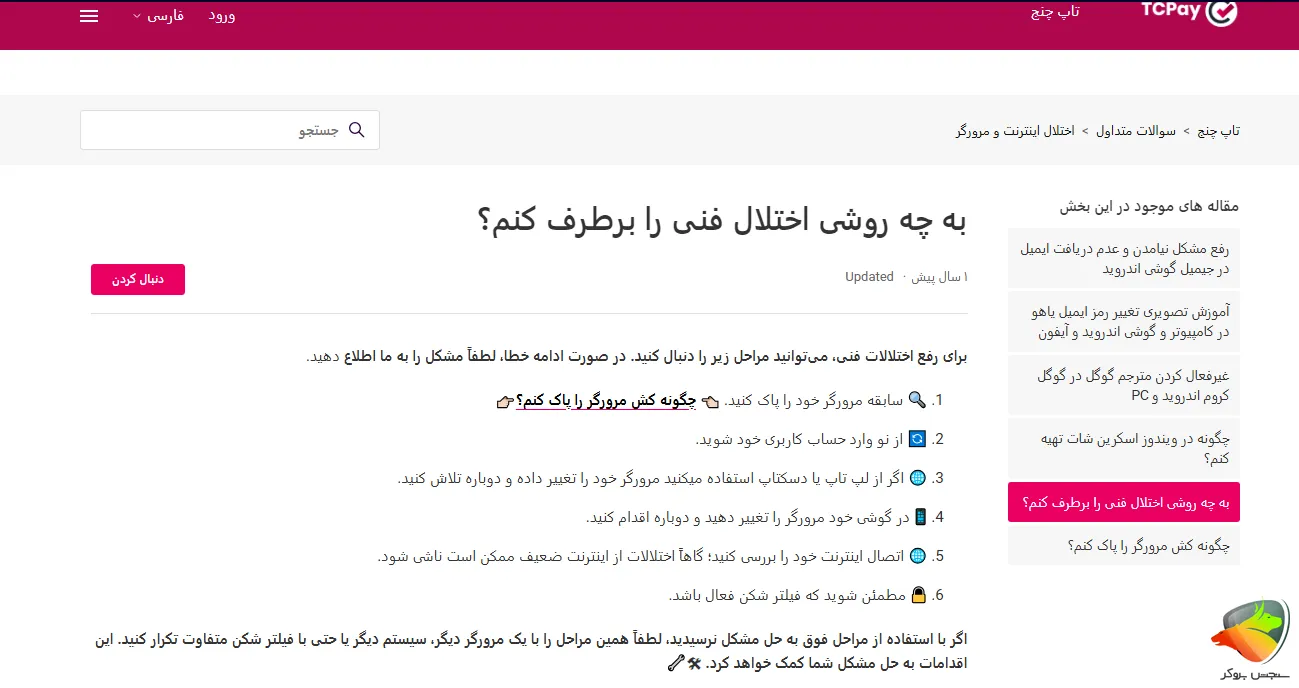Click the TCPay logo in the header
The width and height of the screenshot is (1299, 688).
pyautogui.click(x=1188, y=14)
